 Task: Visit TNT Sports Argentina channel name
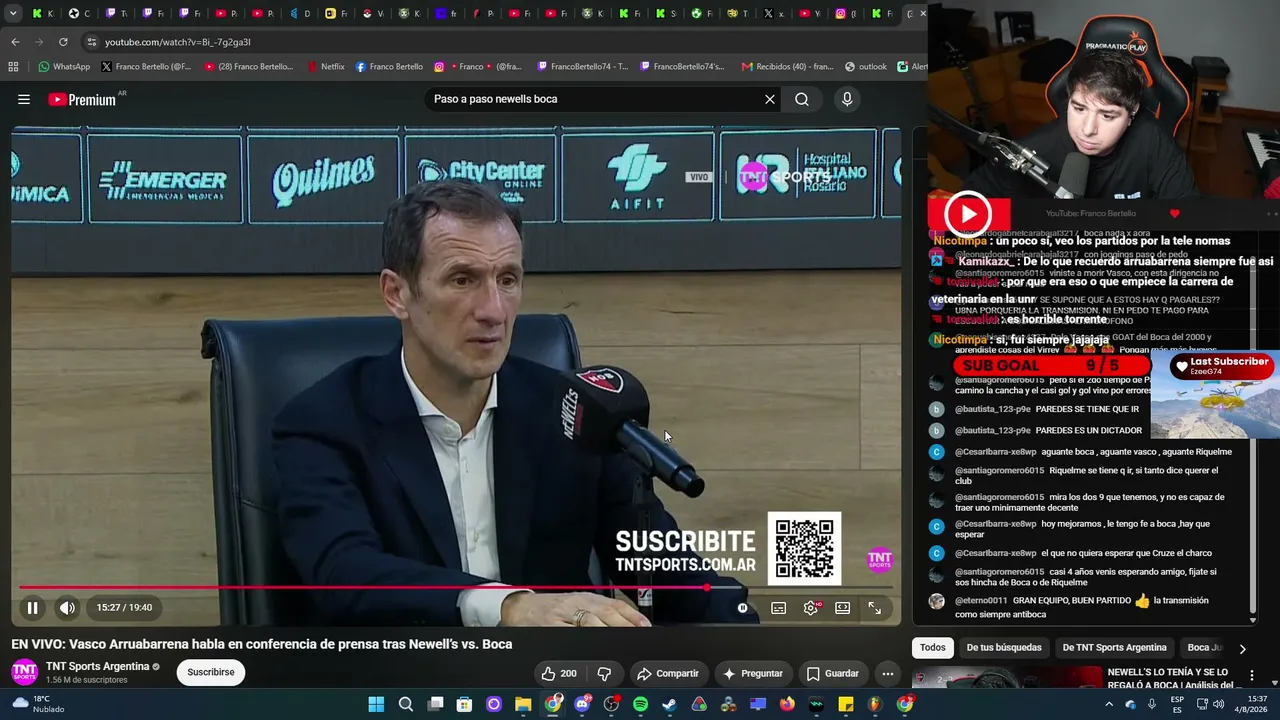[x=97, y=666]
